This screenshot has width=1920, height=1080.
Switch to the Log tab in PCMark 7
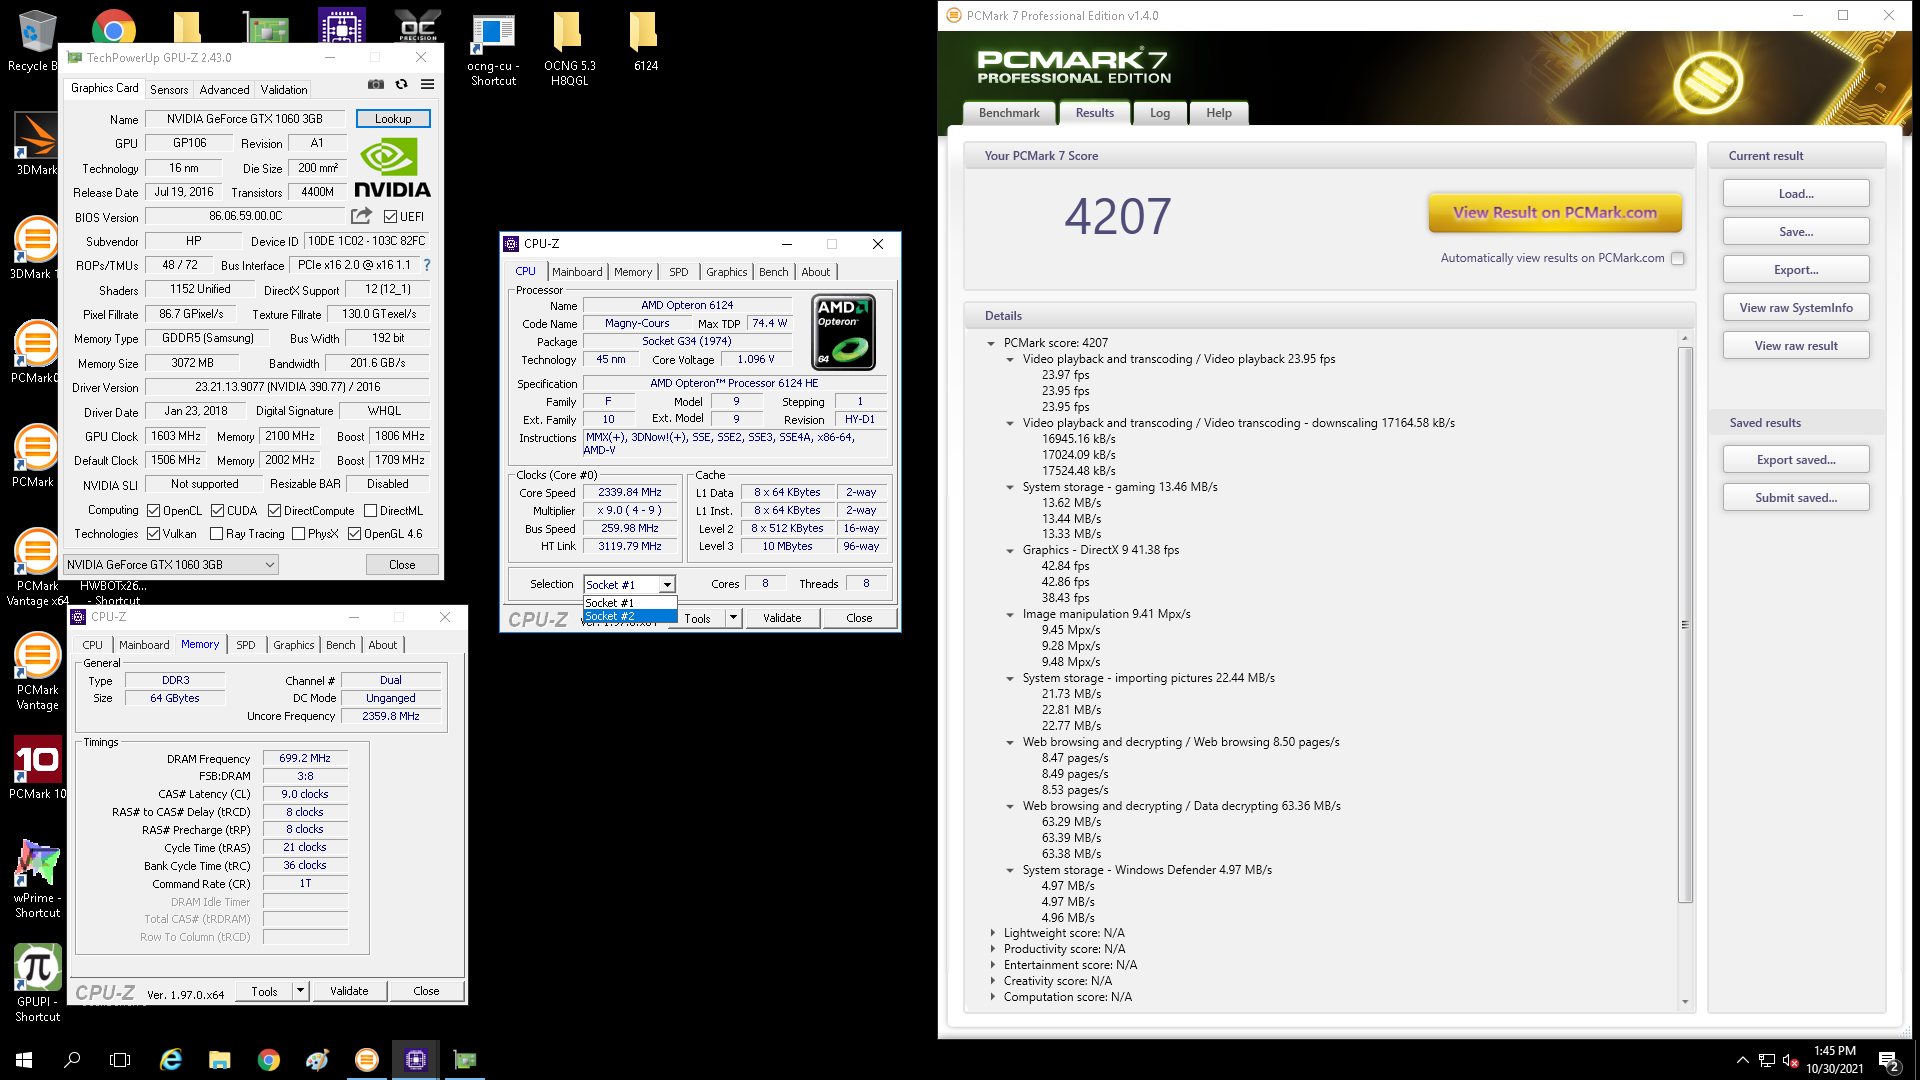(1160, 113)
